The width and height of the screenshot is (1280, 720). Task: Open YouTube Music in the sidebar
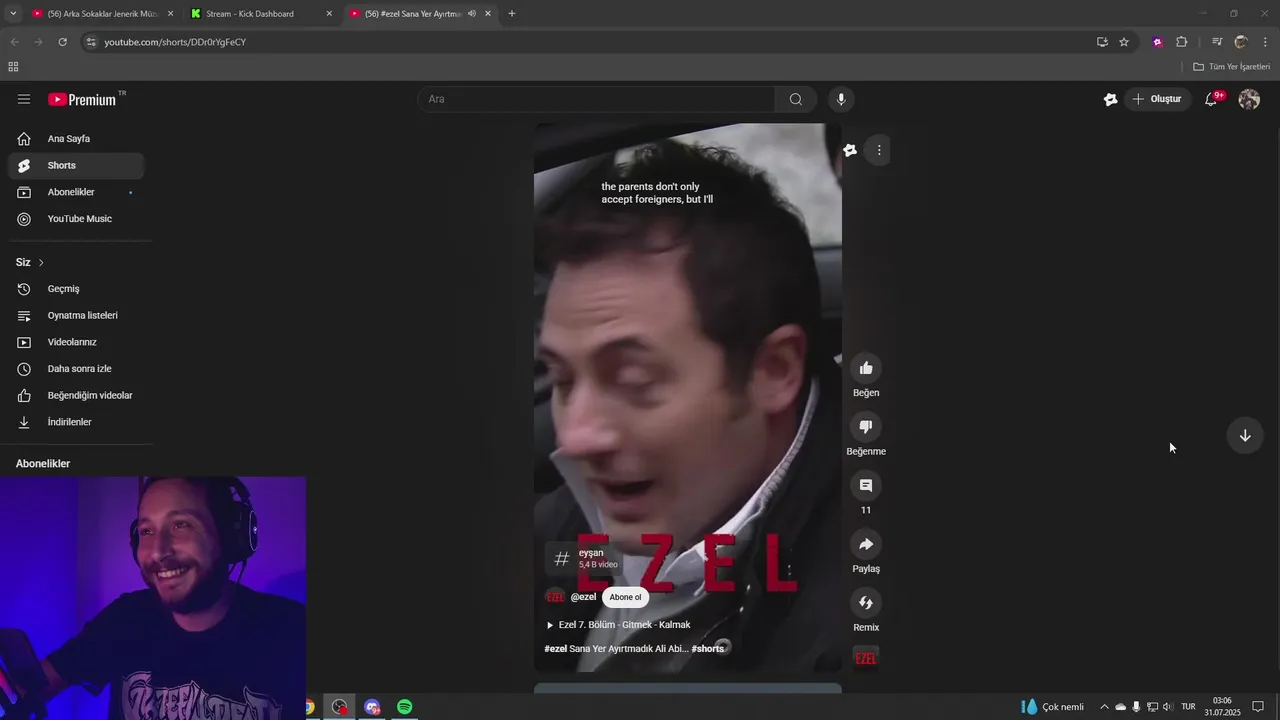[76, 219]
